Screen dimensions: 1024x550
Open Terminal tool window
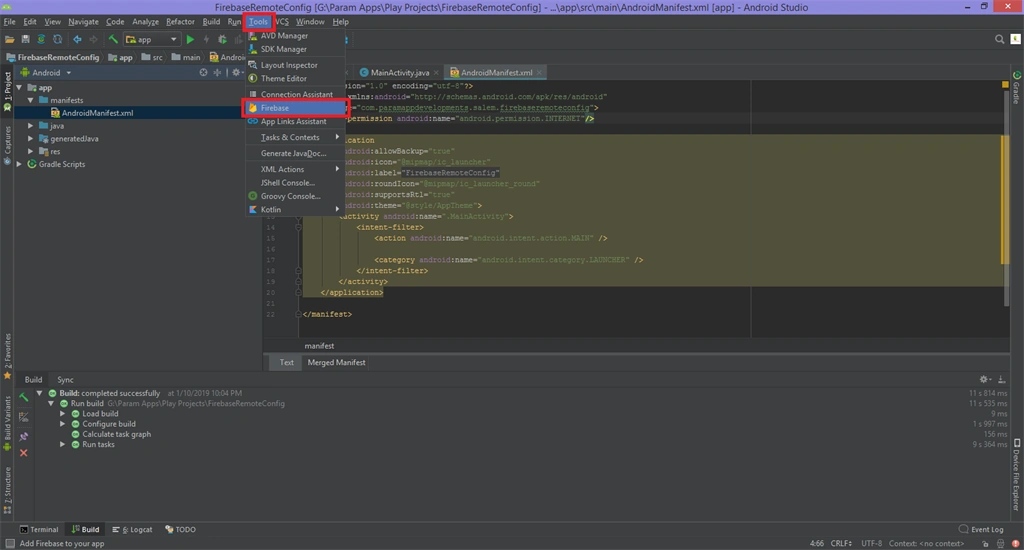pos(39,530)
